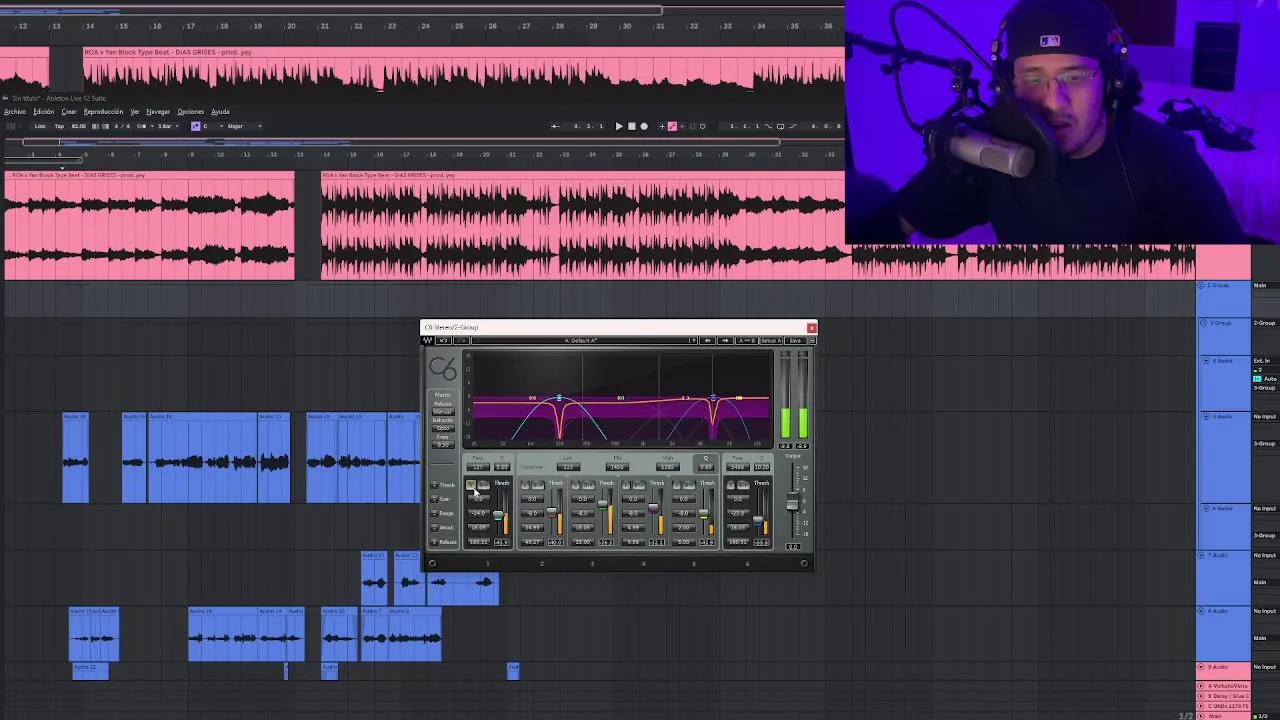This screenshot has width=1280, height=720.
Task: Unfold the 4 Audio track
Action: pyautogui.click(x=1206, y=361)
